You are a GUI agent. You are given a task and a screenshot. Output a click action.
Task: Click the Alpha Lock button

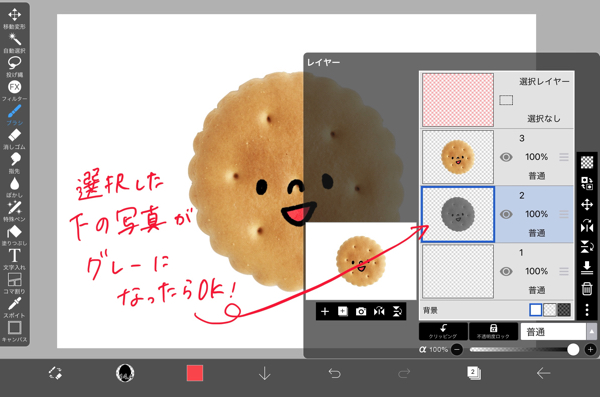[x=493, y=332]
